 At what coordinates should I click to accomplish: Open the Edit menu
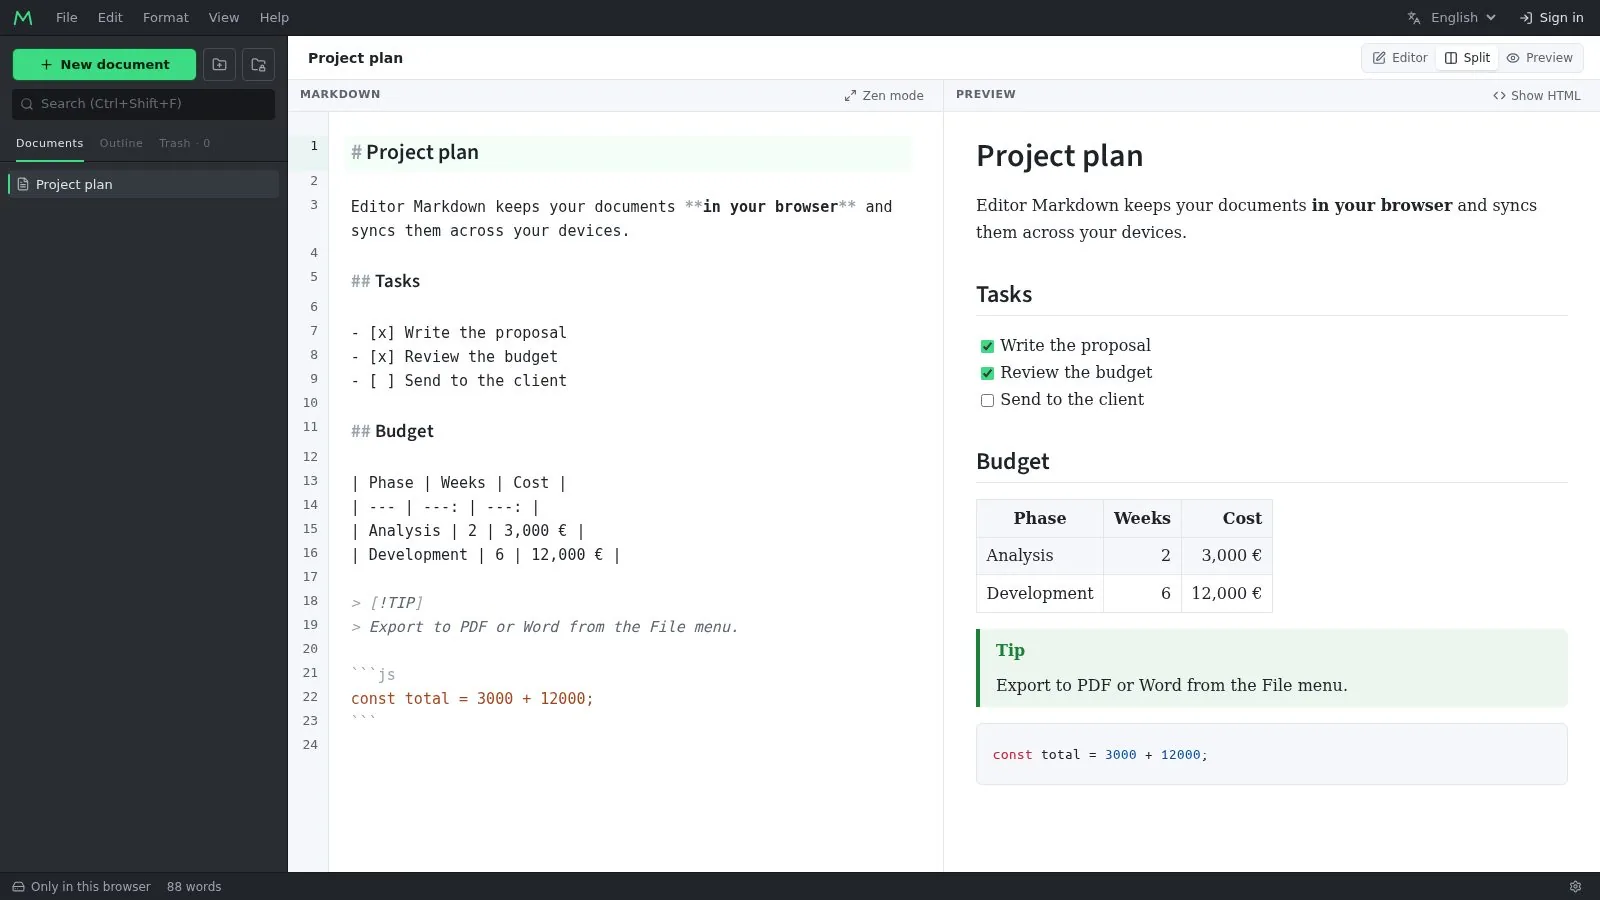click(110, 18)
